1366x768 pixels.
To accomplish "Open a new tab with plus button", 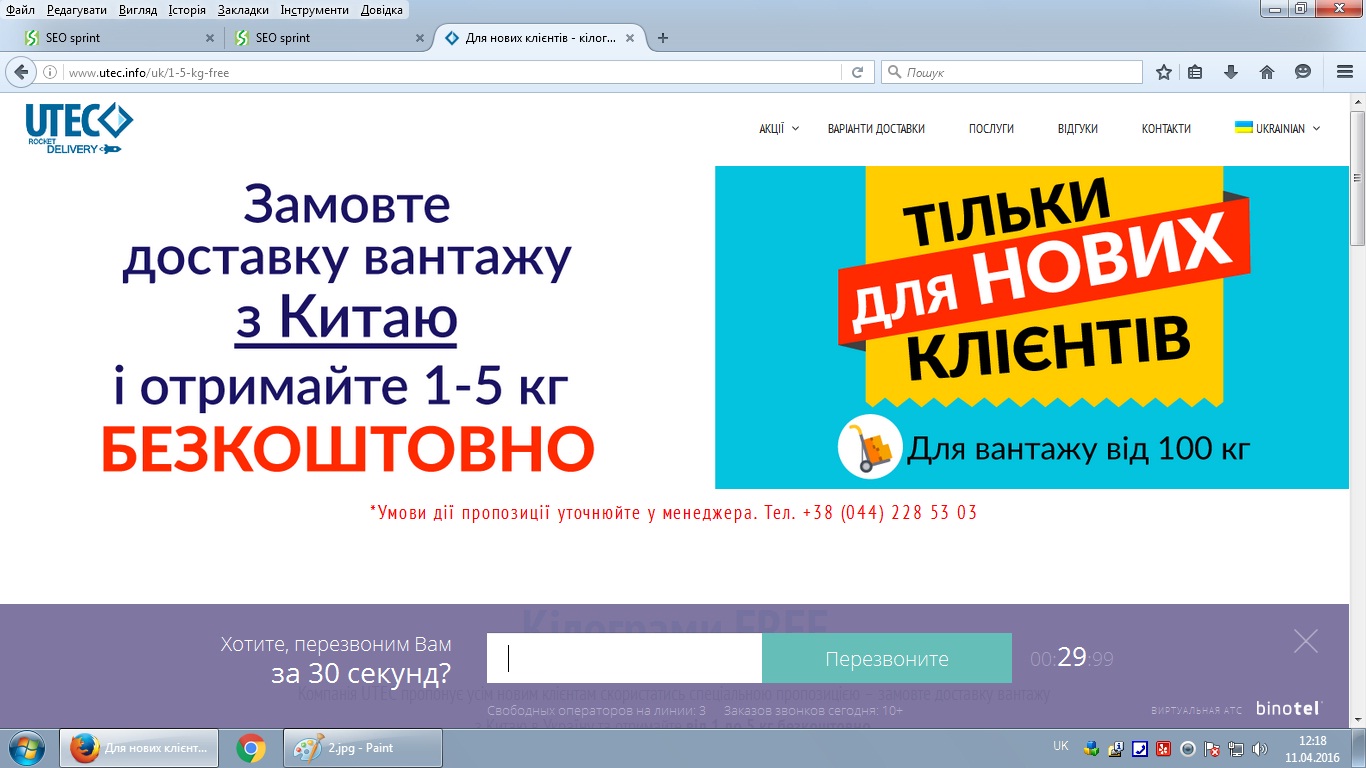I will (662, 38).
